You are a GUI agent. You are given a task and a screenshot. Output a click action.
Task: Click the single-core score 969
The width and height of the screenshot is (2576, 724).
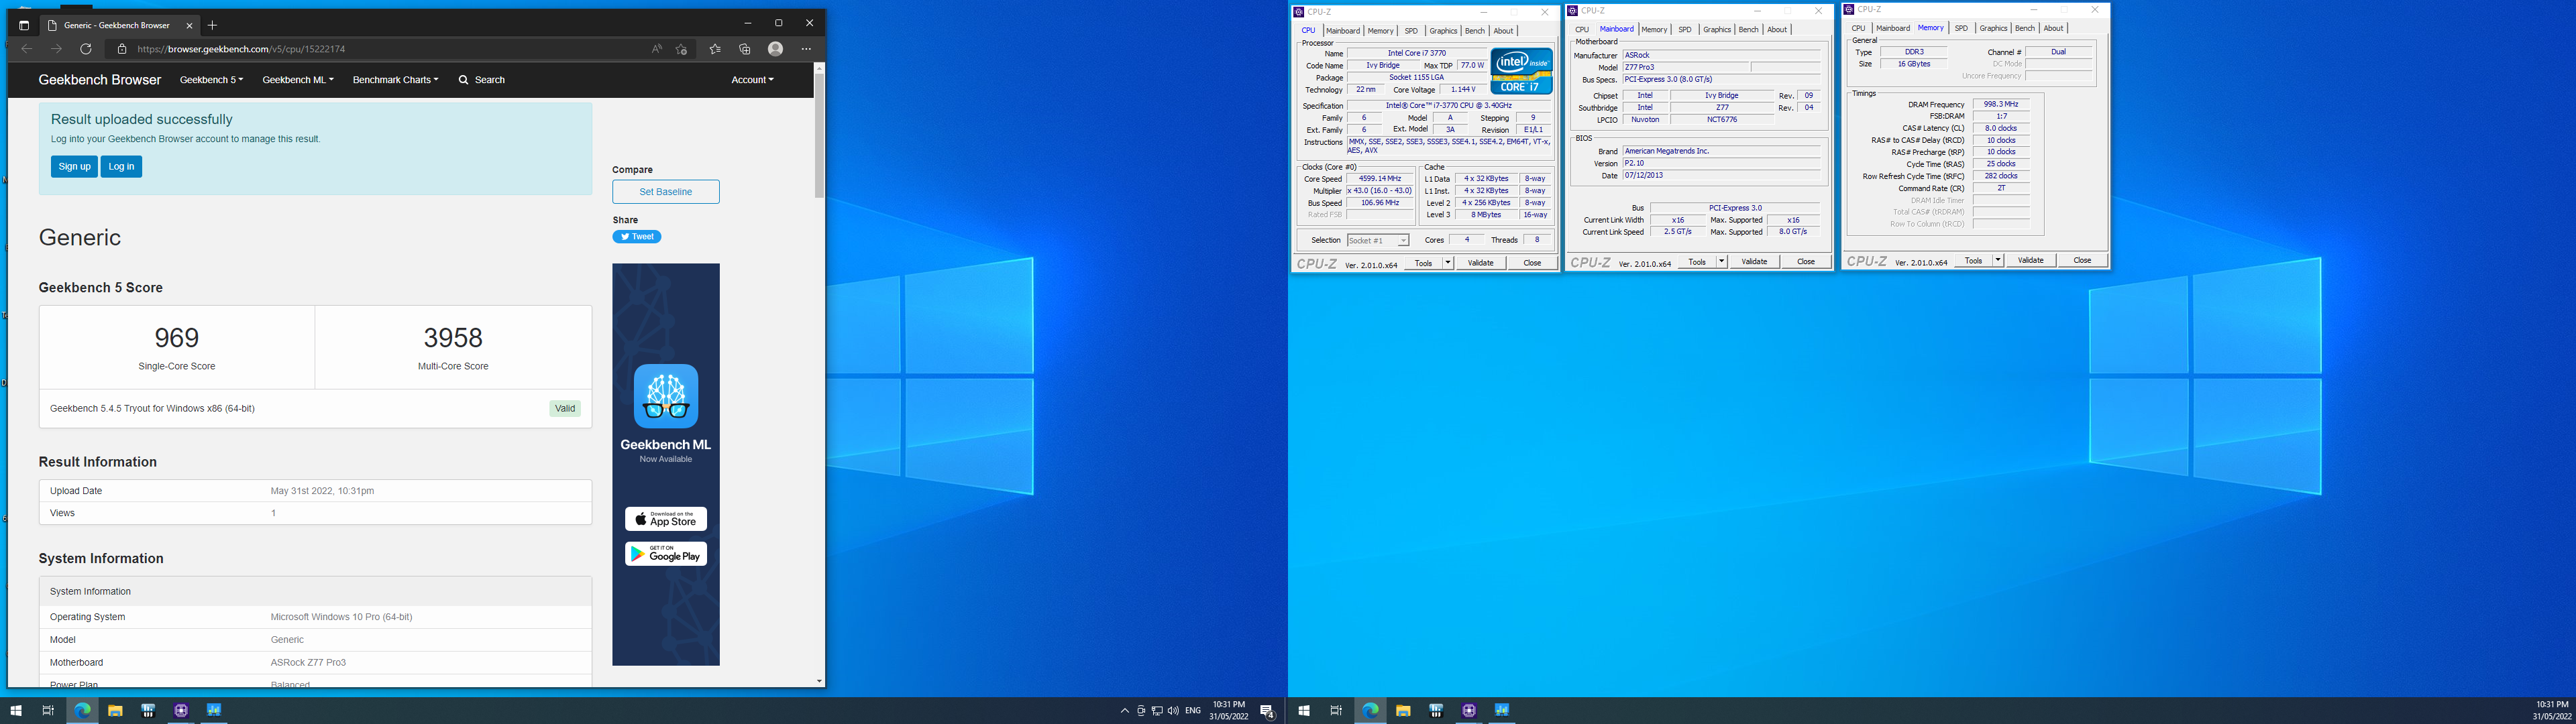177,338
